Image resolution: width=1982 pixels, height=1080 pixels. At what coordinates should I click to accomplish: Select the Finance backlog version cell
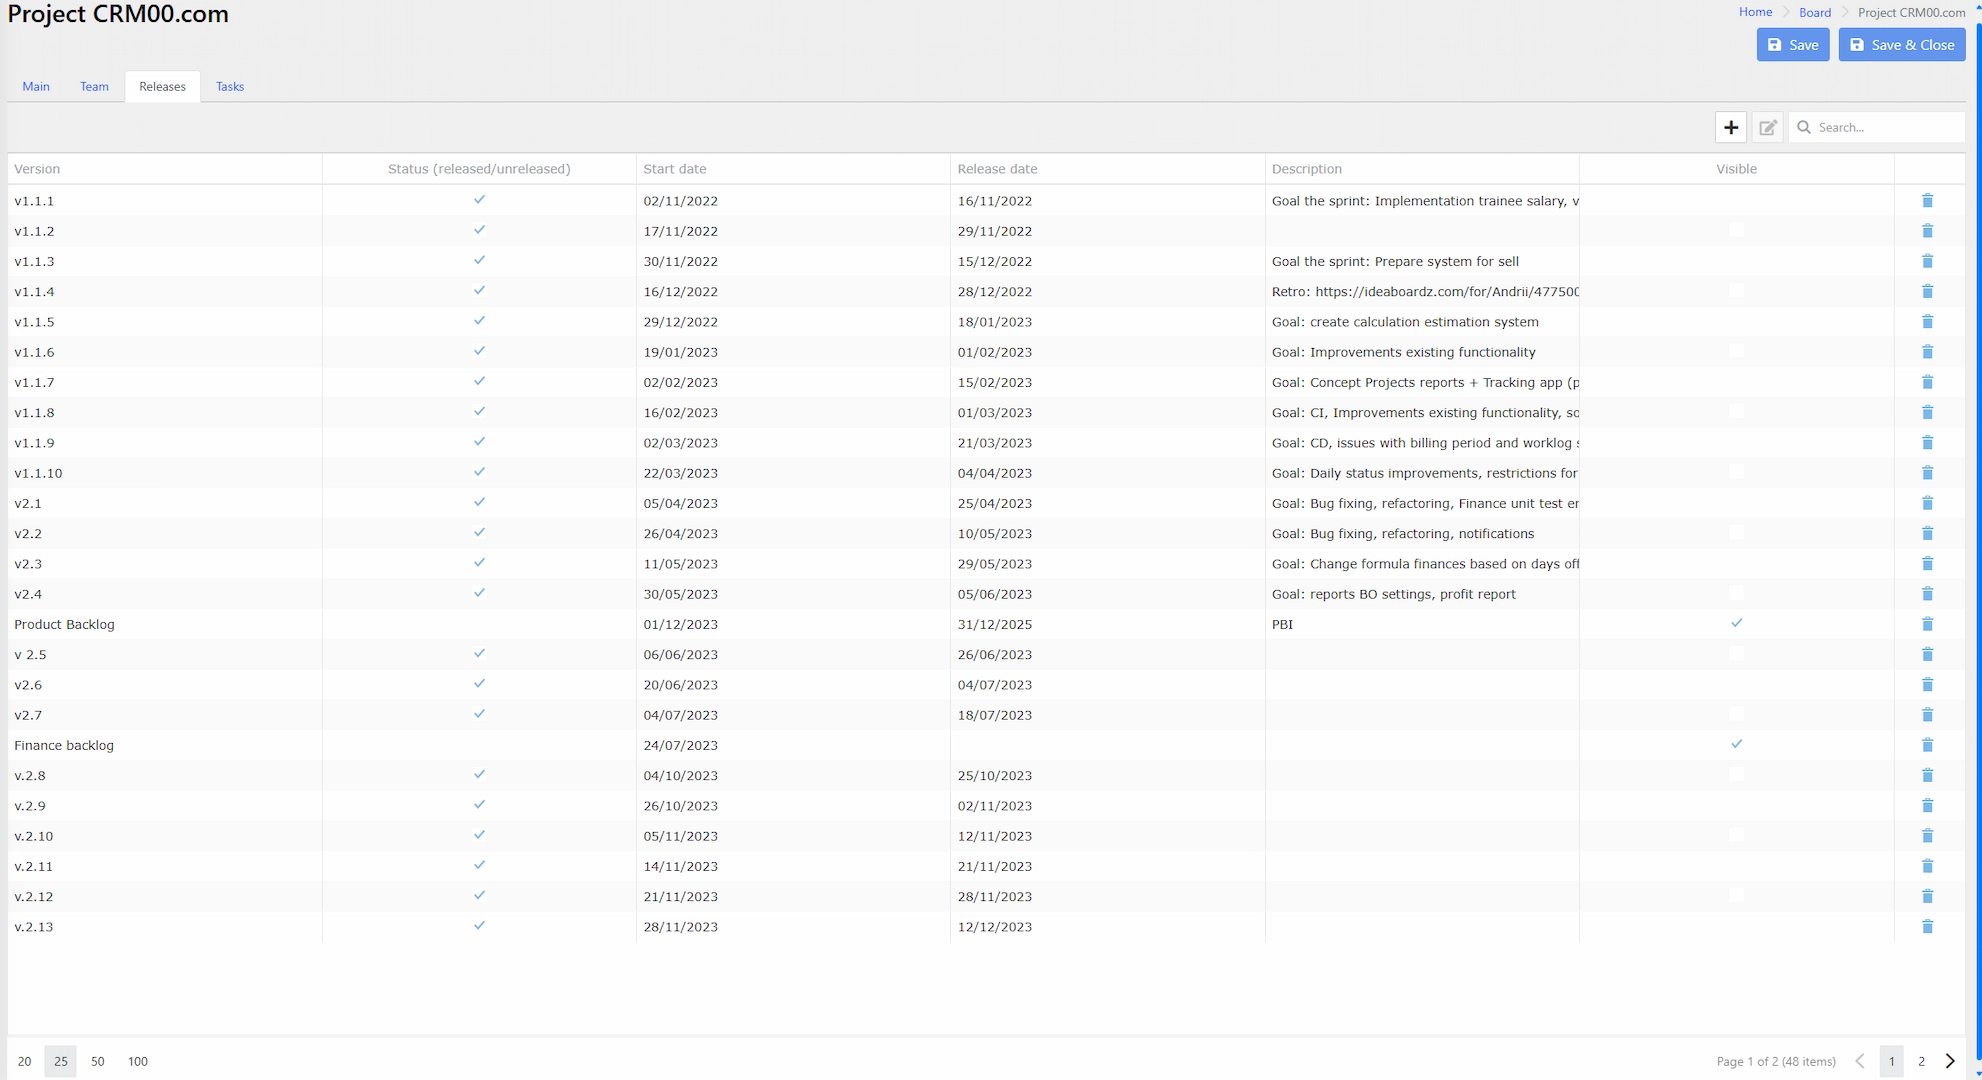pos(165,745)
